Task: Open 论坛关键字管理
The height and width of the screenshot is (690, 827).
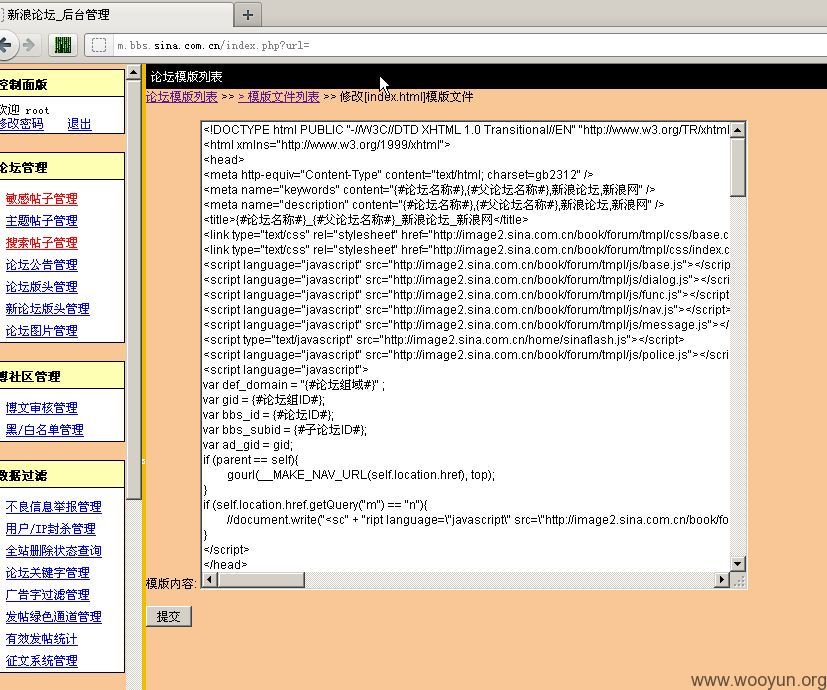Action: [47, 573]
